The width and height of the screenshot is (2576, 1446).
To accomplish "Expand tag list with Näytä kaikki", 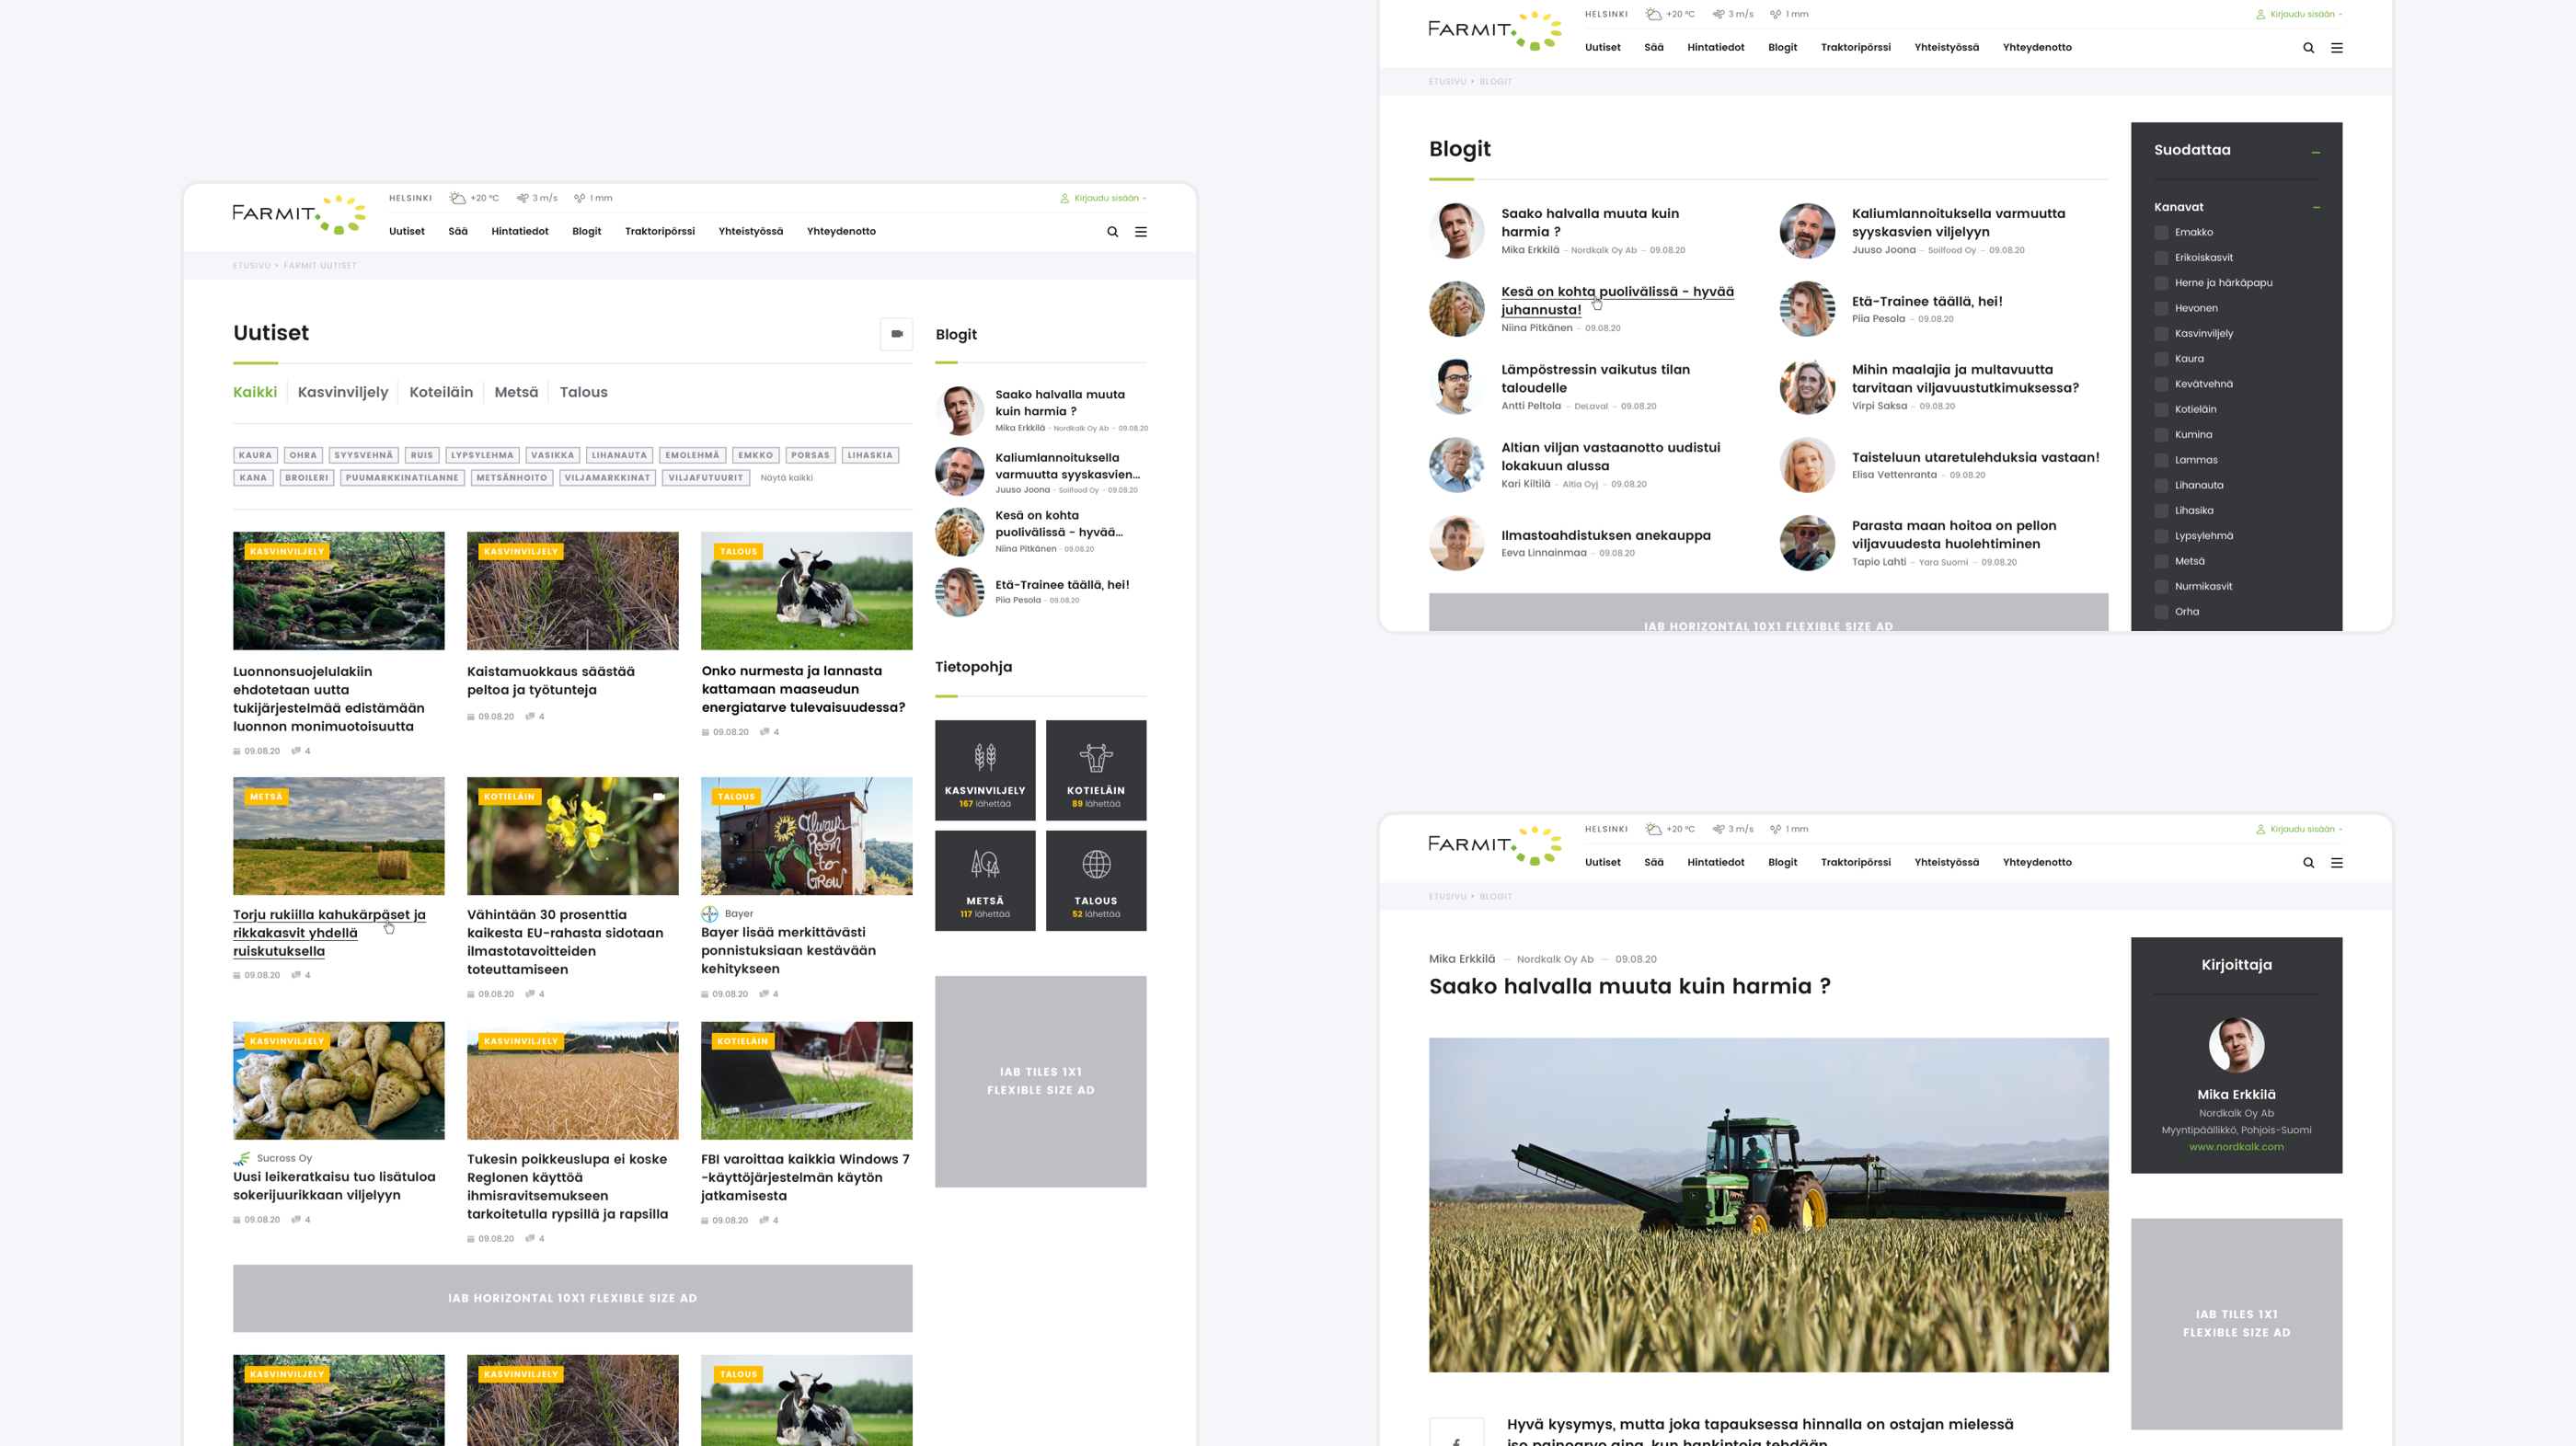I will coord(786,478).
